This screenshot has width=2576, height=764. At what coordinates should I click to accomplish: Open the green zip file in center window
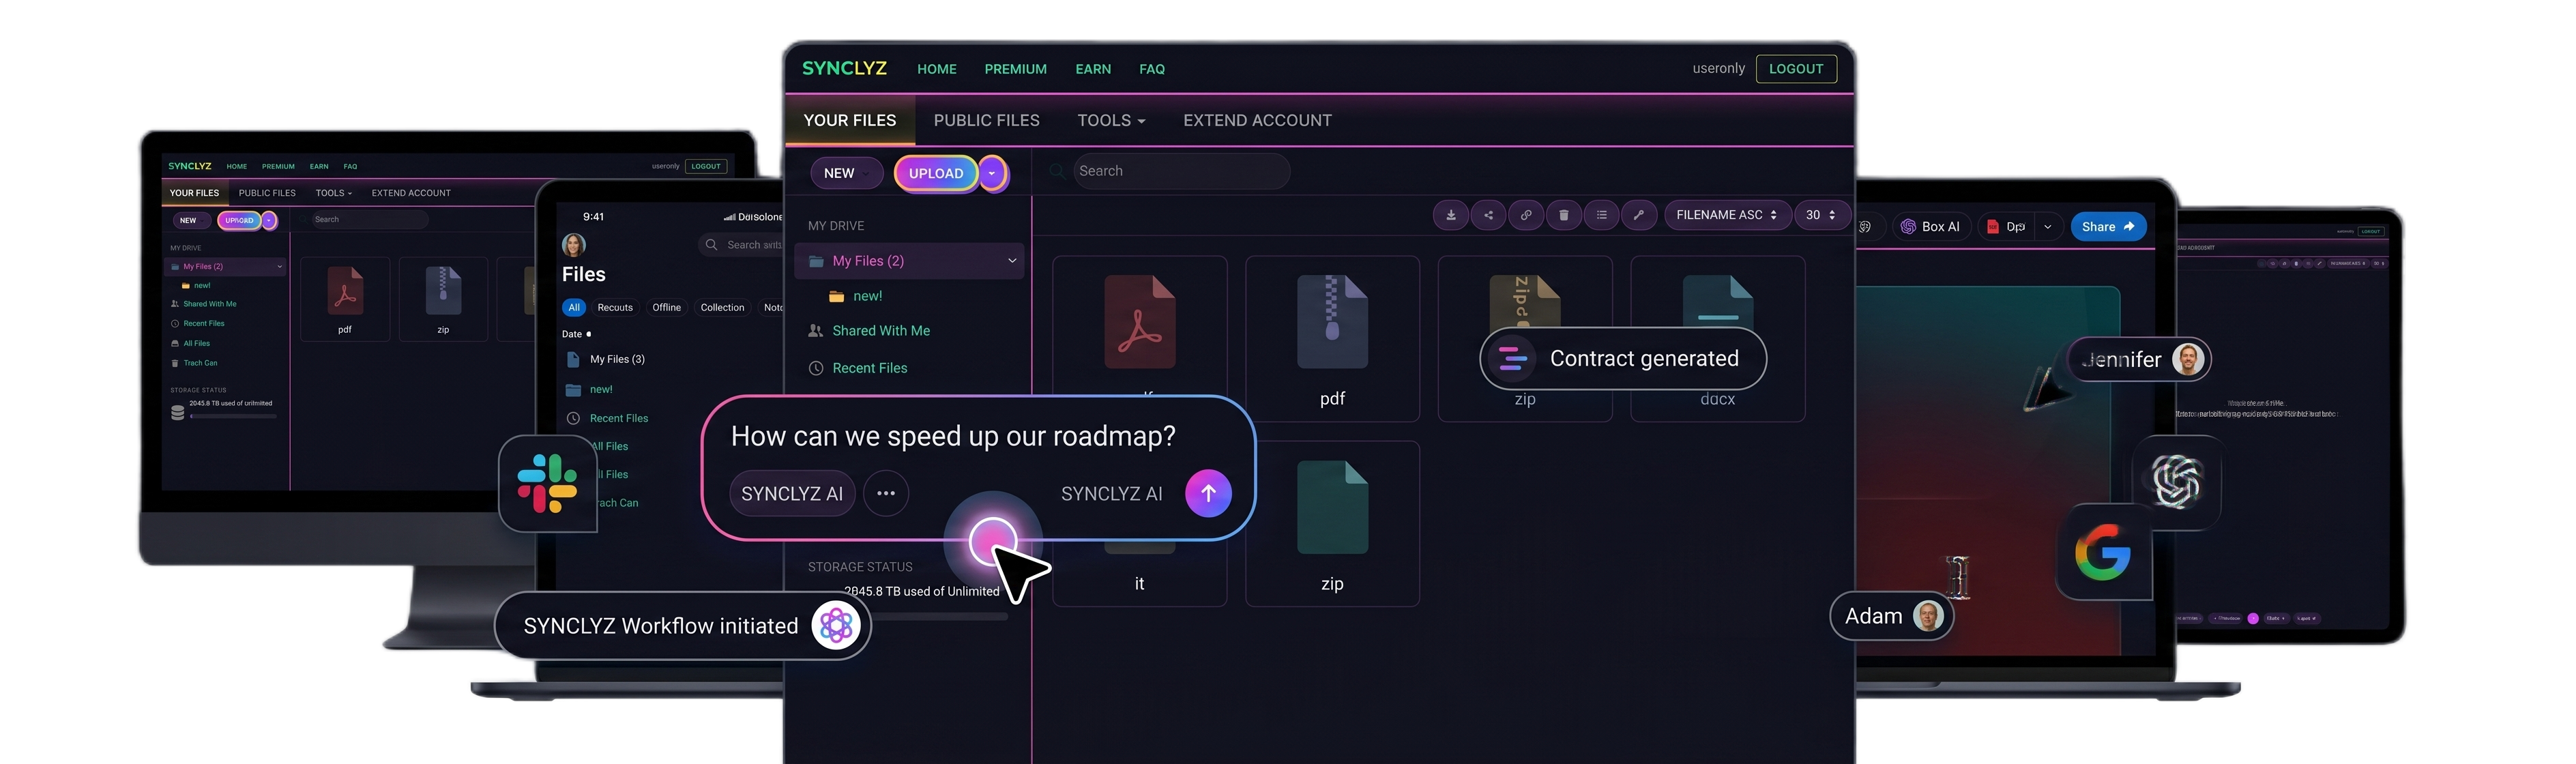pos(1332,507)
